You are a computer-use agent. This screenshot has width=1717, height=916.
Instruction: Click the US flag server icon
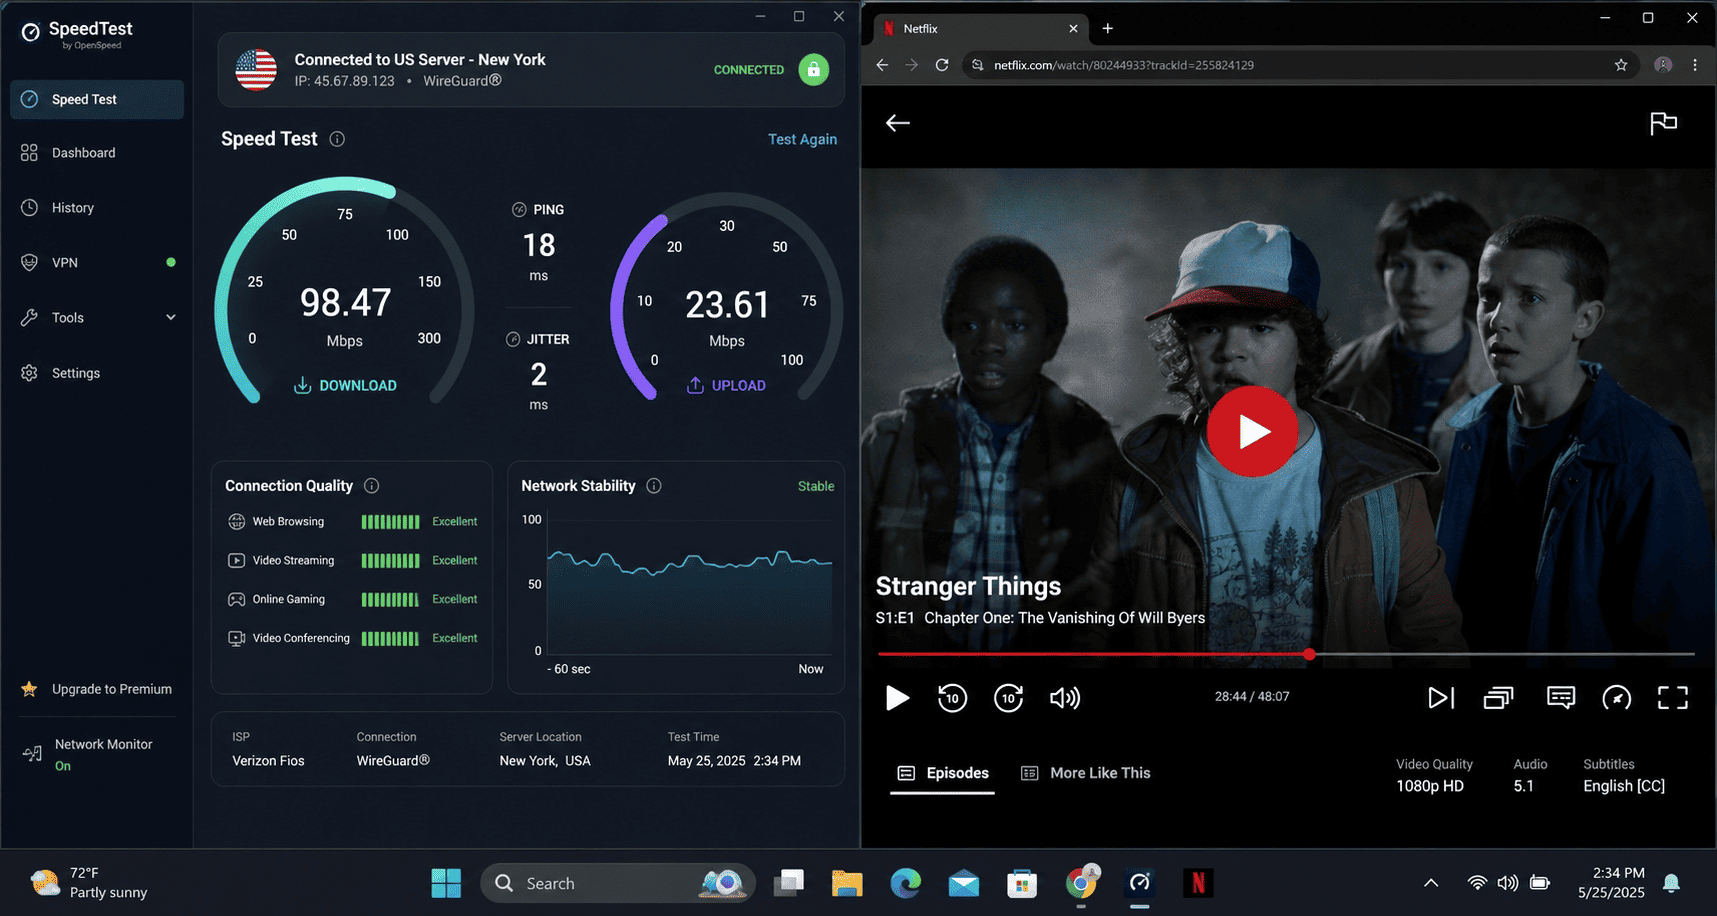point(256,70)
